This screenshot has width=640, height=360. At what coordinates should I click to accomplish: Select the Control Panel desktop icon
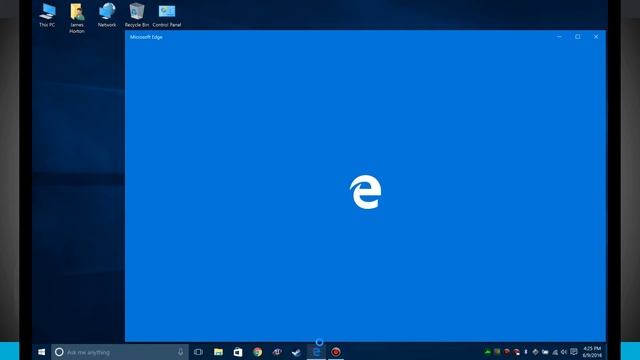tap(167, 15)
